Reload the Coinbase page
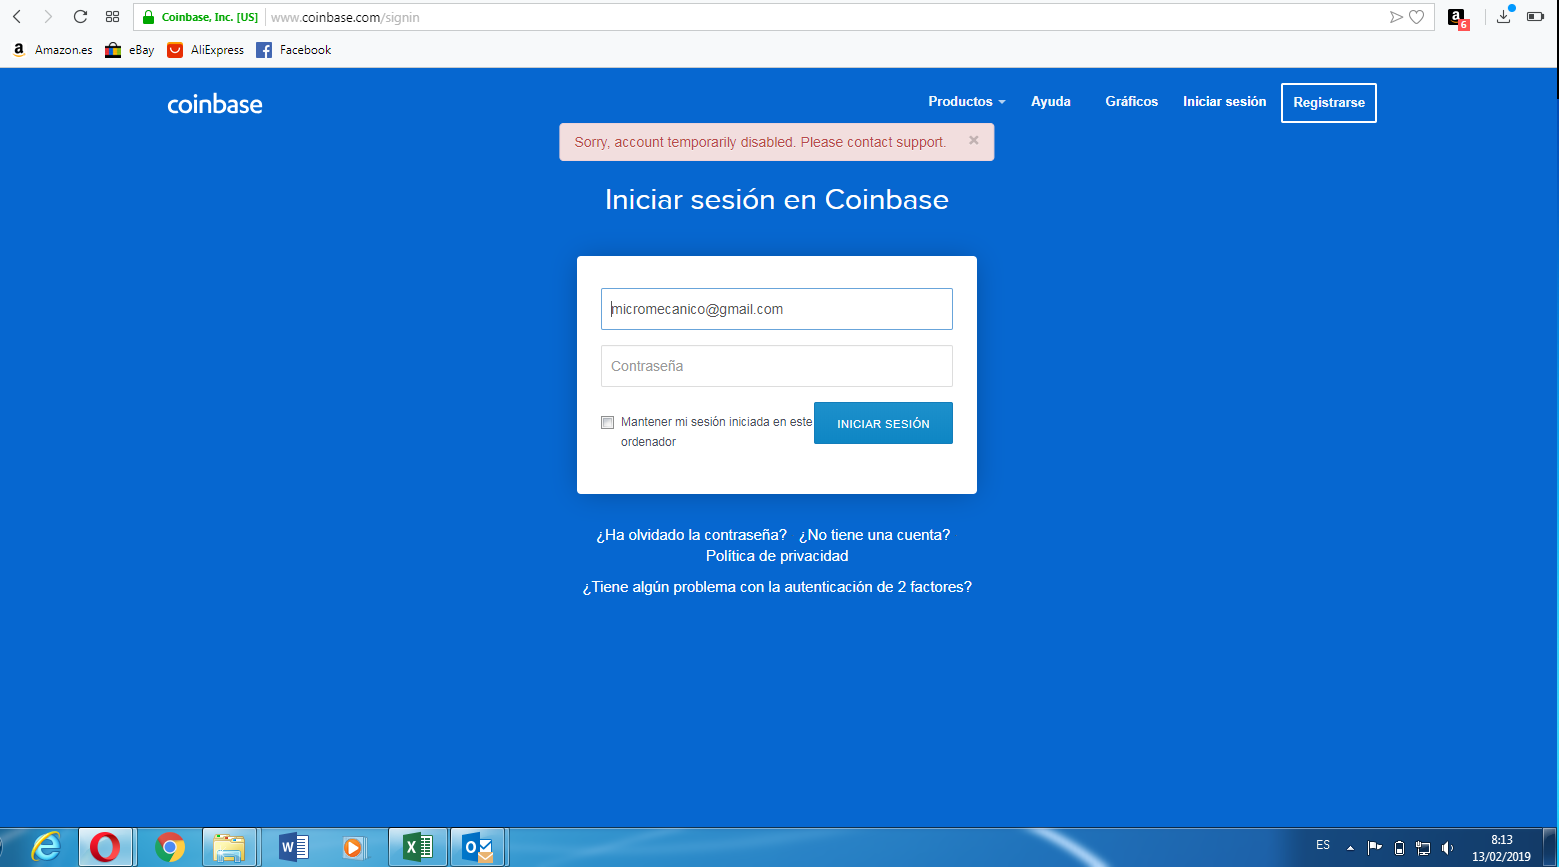The image size is (1559, 867). pos(80,17)
